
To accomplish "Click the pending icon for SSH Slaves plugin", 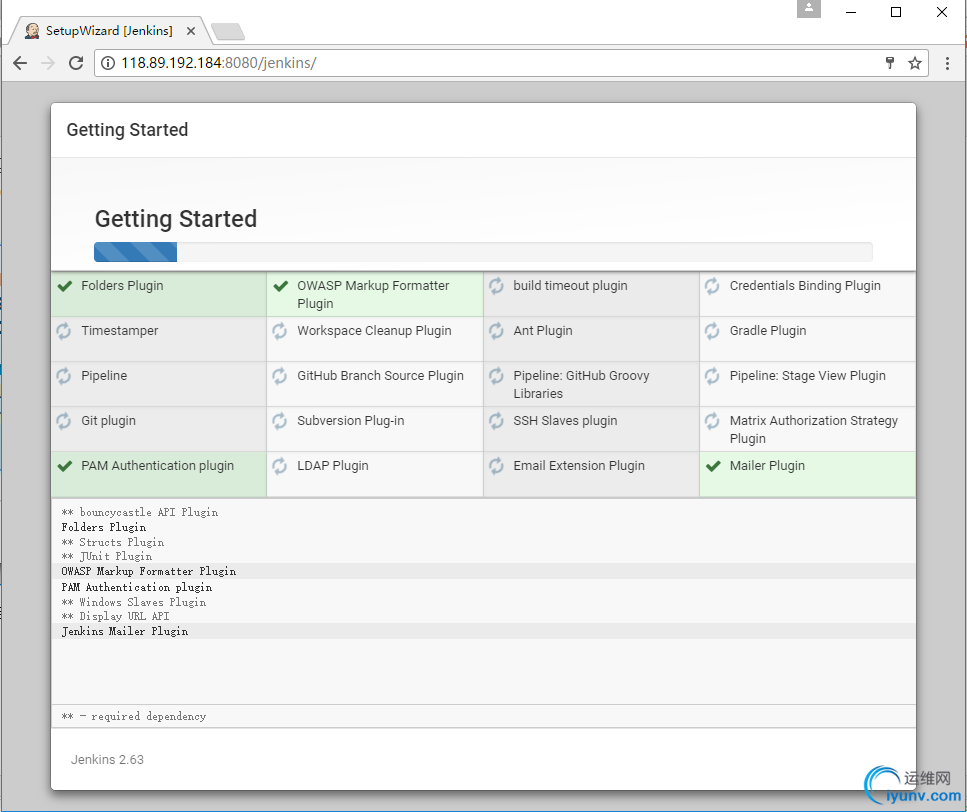I will pos(496,421).
